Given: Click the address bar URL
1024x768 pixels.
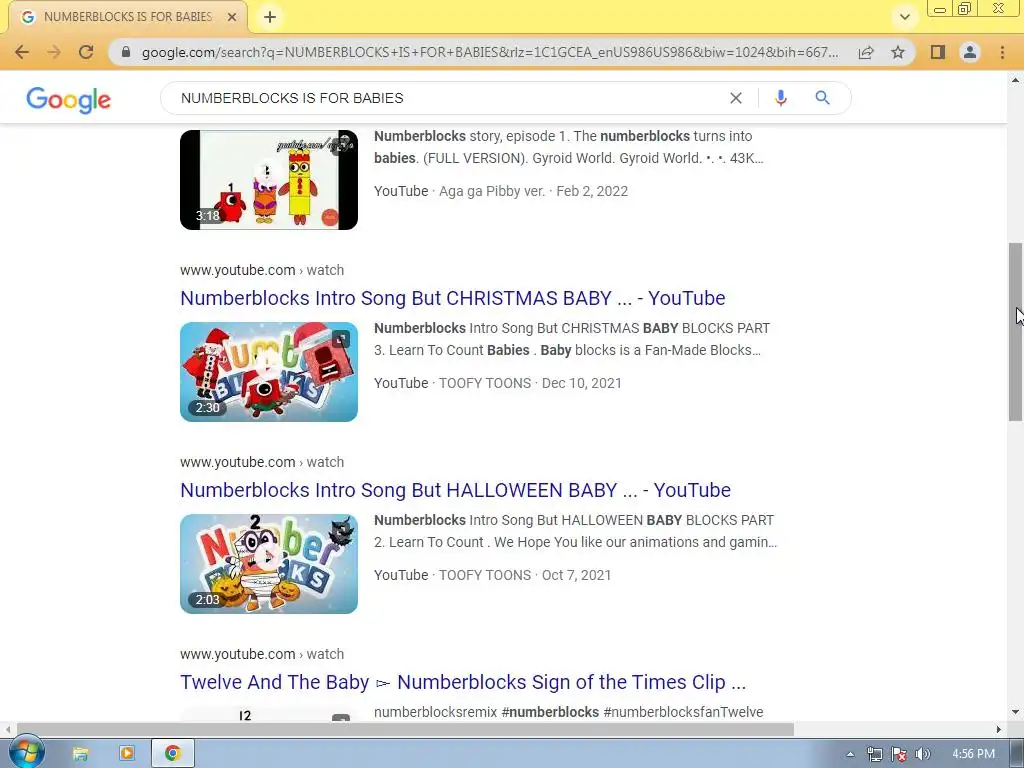Looking at the screenshot, I should point(490,52).
